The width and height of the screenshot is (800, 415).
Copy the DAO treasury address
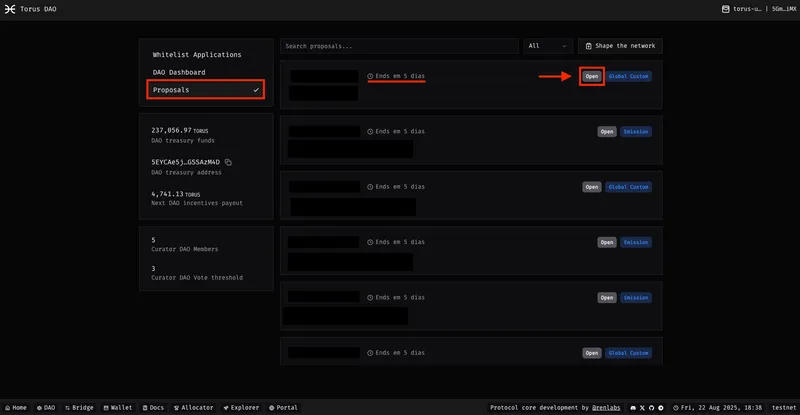tap(228, 161)
